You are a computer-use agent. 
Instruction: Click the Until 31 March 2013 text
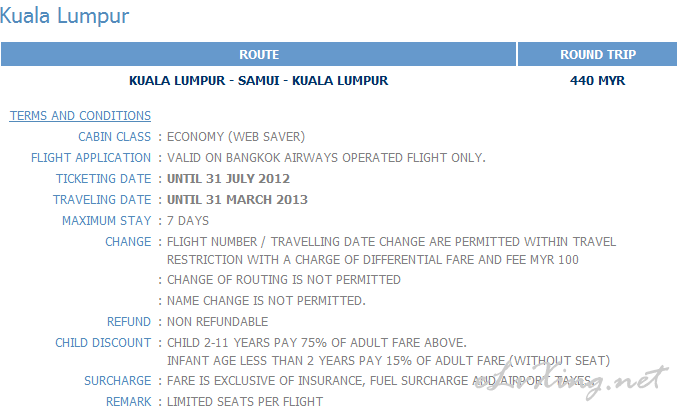pyautogui.click(x=237, y=200)
